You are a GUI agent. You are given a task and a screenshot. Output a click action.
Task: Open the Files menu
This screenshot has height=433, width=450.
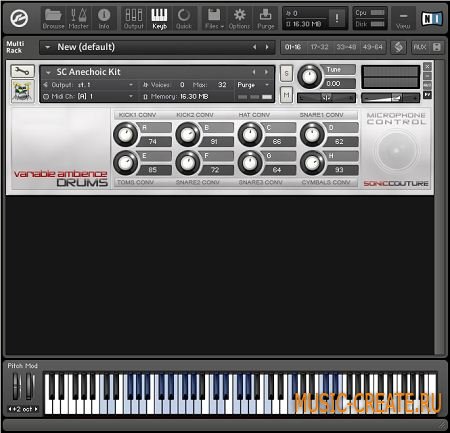(214, 19)
